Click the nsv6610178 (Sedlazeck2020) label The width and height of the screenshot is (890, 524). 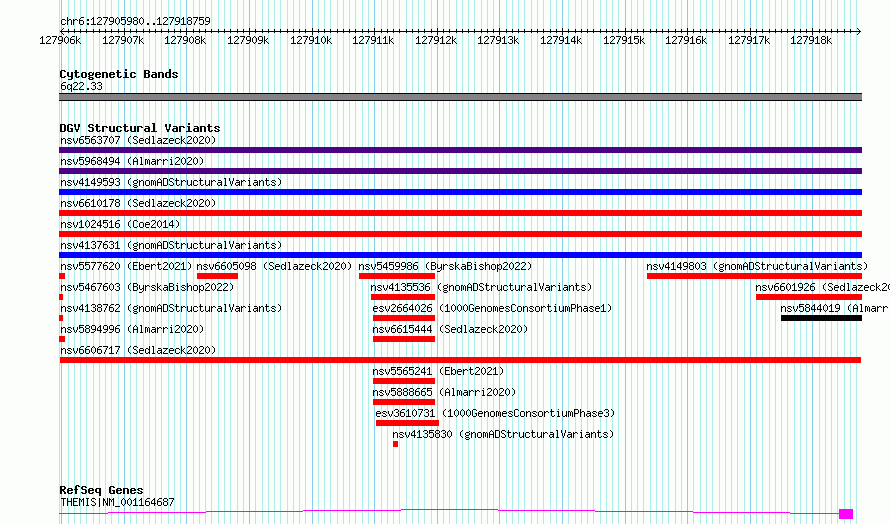click(138, 203)
